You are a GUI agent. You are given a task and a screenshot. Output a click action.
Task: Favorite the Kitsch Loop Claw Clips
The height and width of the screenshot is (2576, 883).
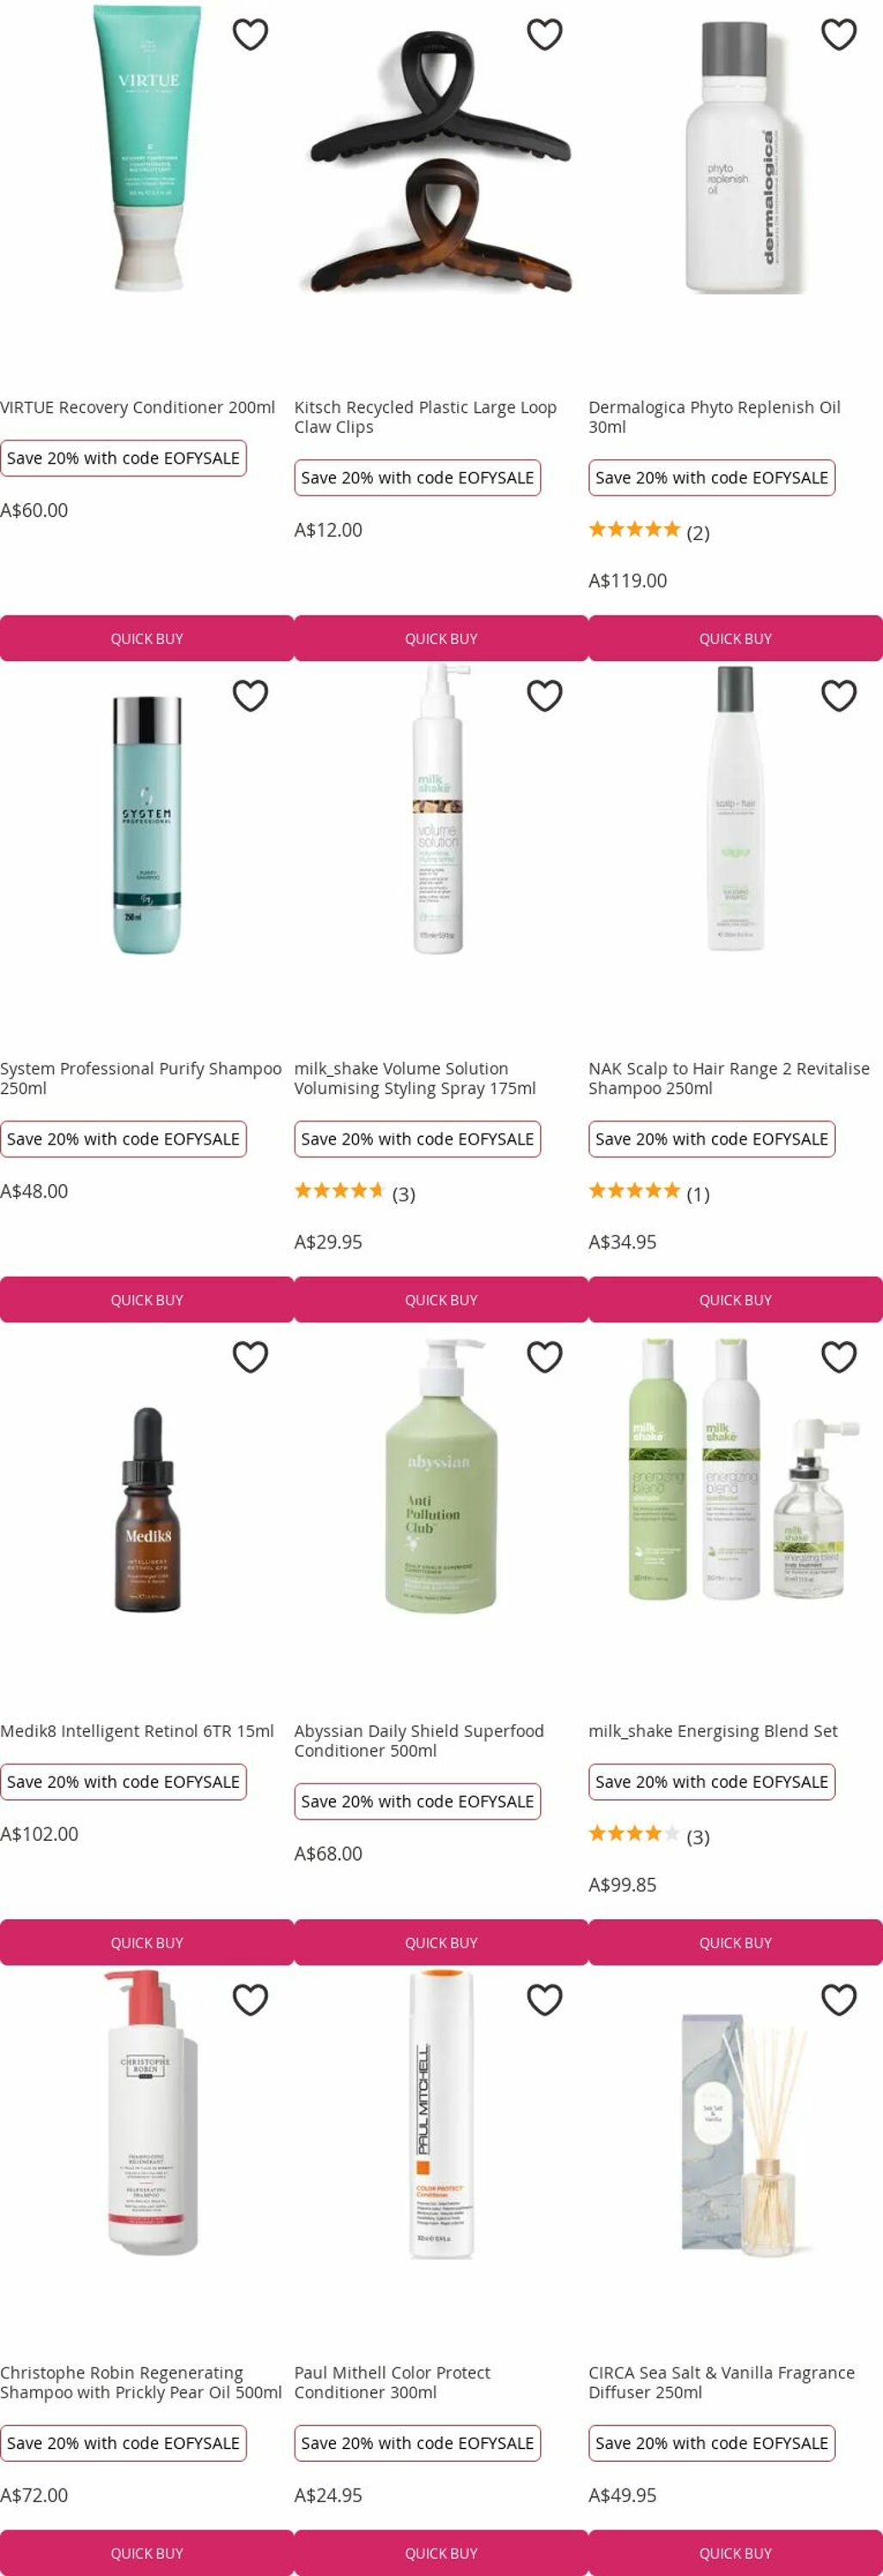tap(544, 34)
